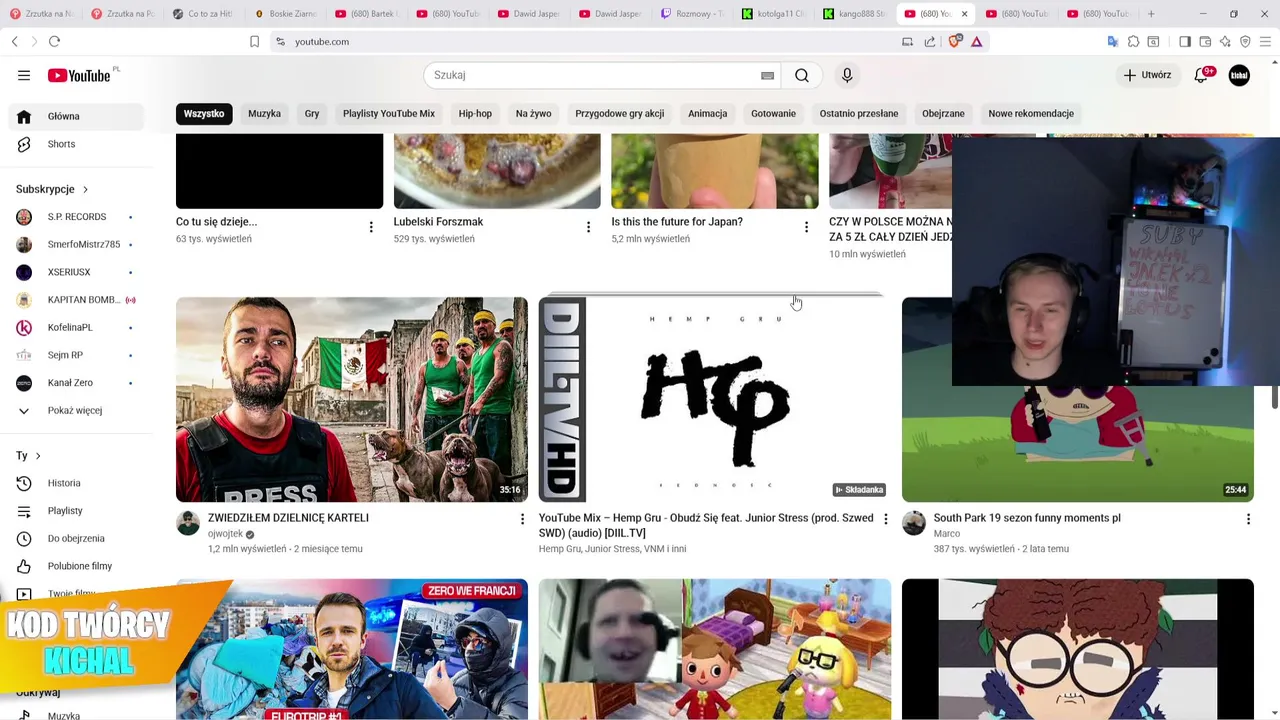Open the S.P. RECORDS subscription channel

point(76,217)
